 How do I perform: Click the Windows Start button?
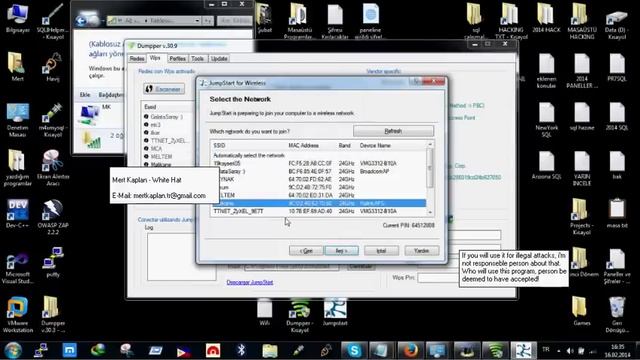coord(13,350)
